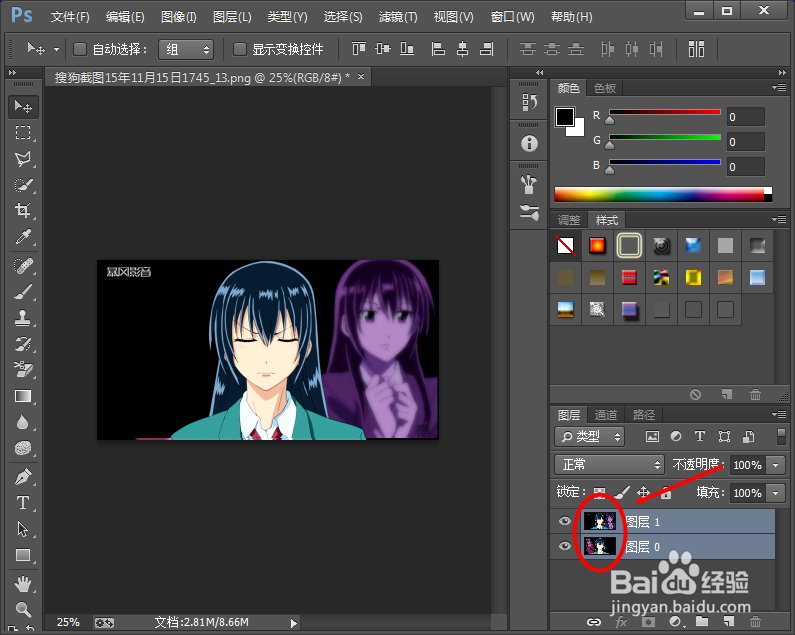The height and width of the screenshot is (635, 795).
Task: Click the align top edges button
Action: coord(359,49)
